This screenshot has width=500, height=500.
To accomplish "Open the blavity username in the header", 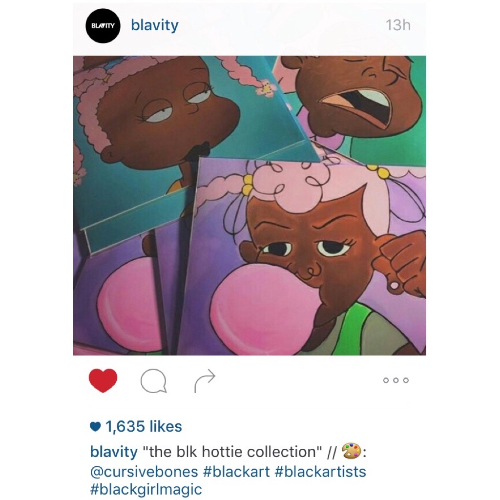I will point(155,25).
